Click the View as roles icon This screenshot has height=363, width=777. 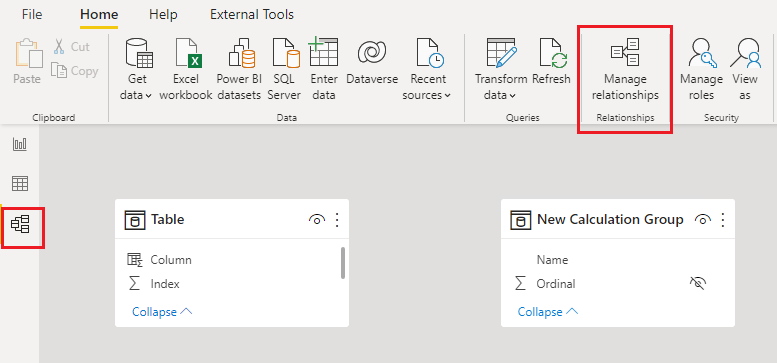745,69
